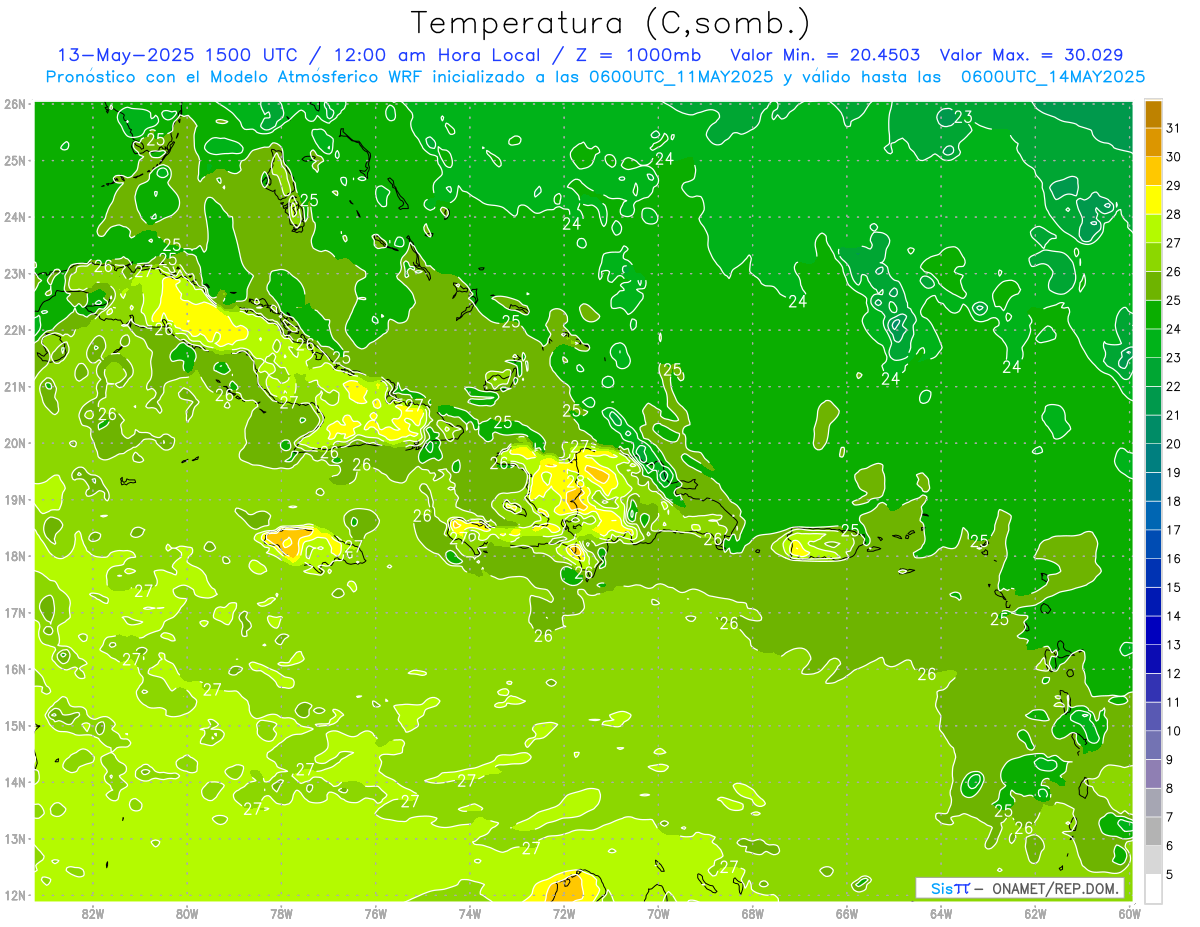Click the color bar label 17
This screenshot has width=1200, height=927.
coord(1173,530)
